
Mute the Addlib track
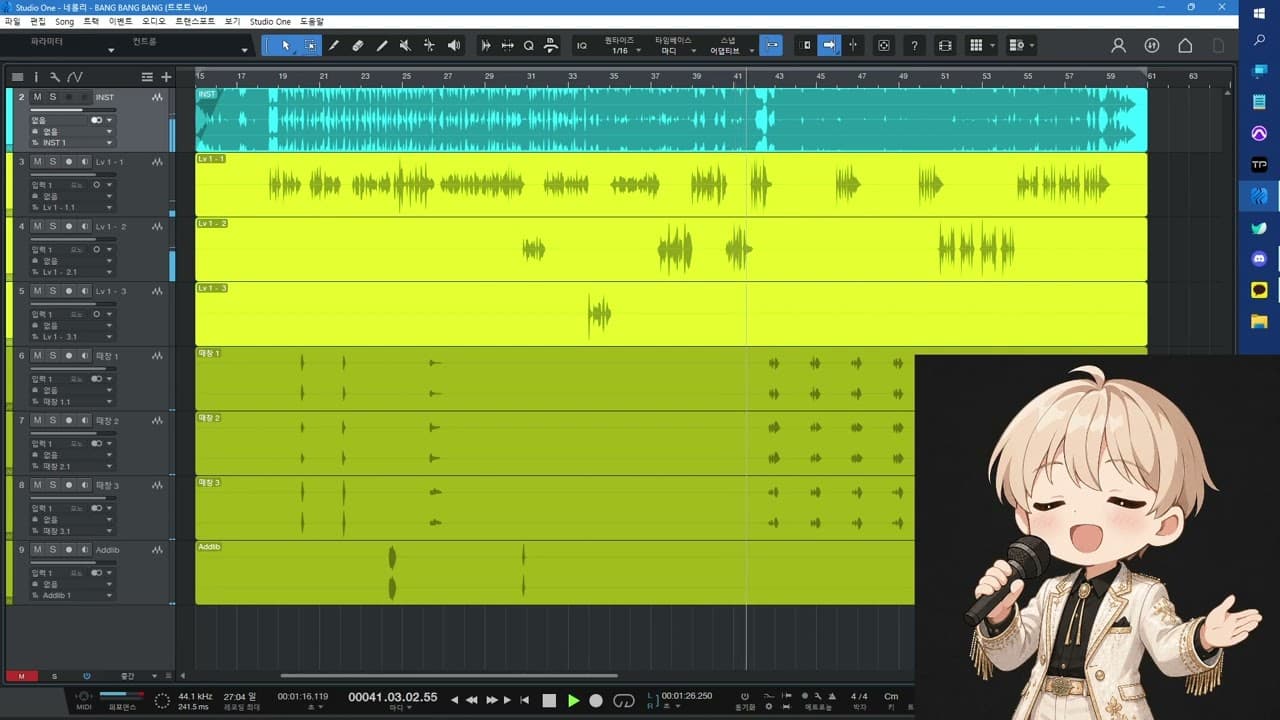[37, 549]
